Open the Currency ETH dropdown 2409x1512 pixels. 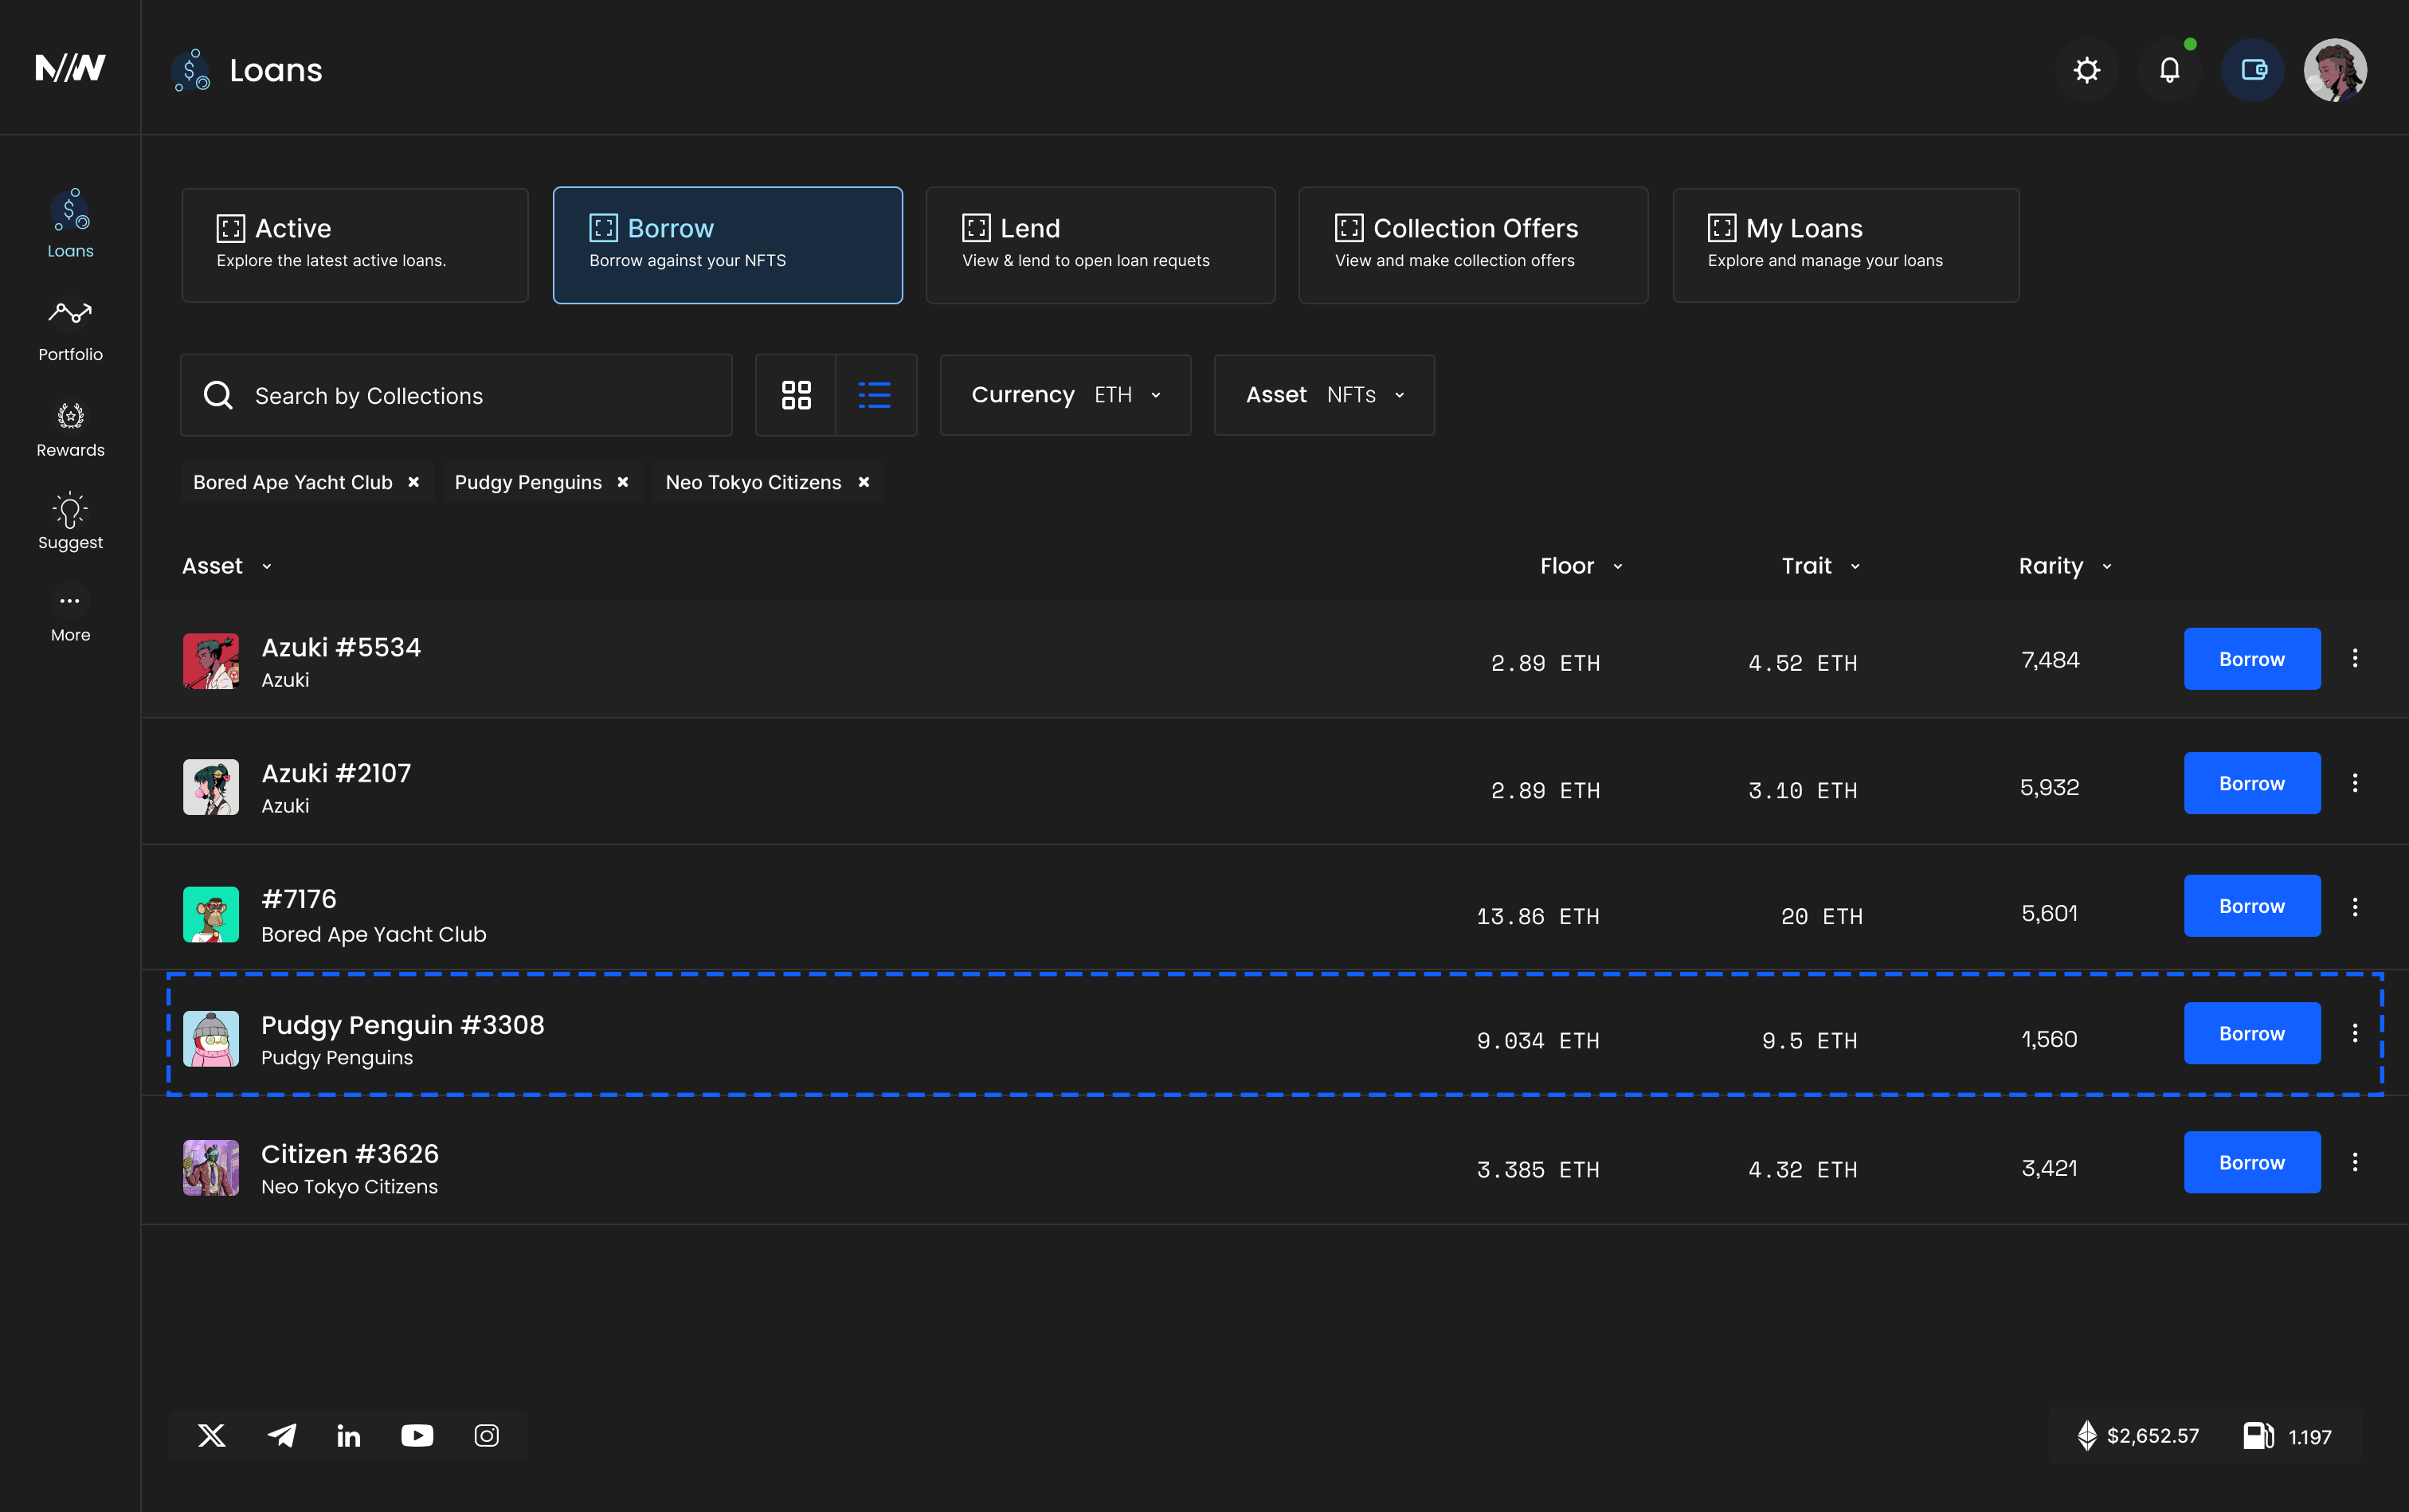click(x=1065, y=395)
